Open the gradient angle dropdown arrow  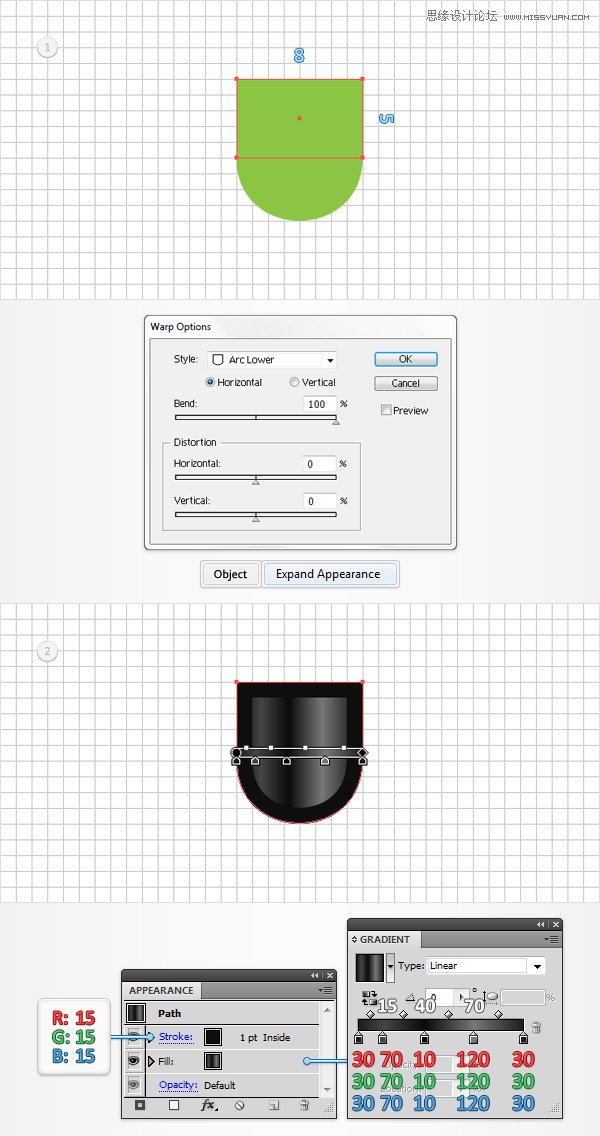click(462, 997)
